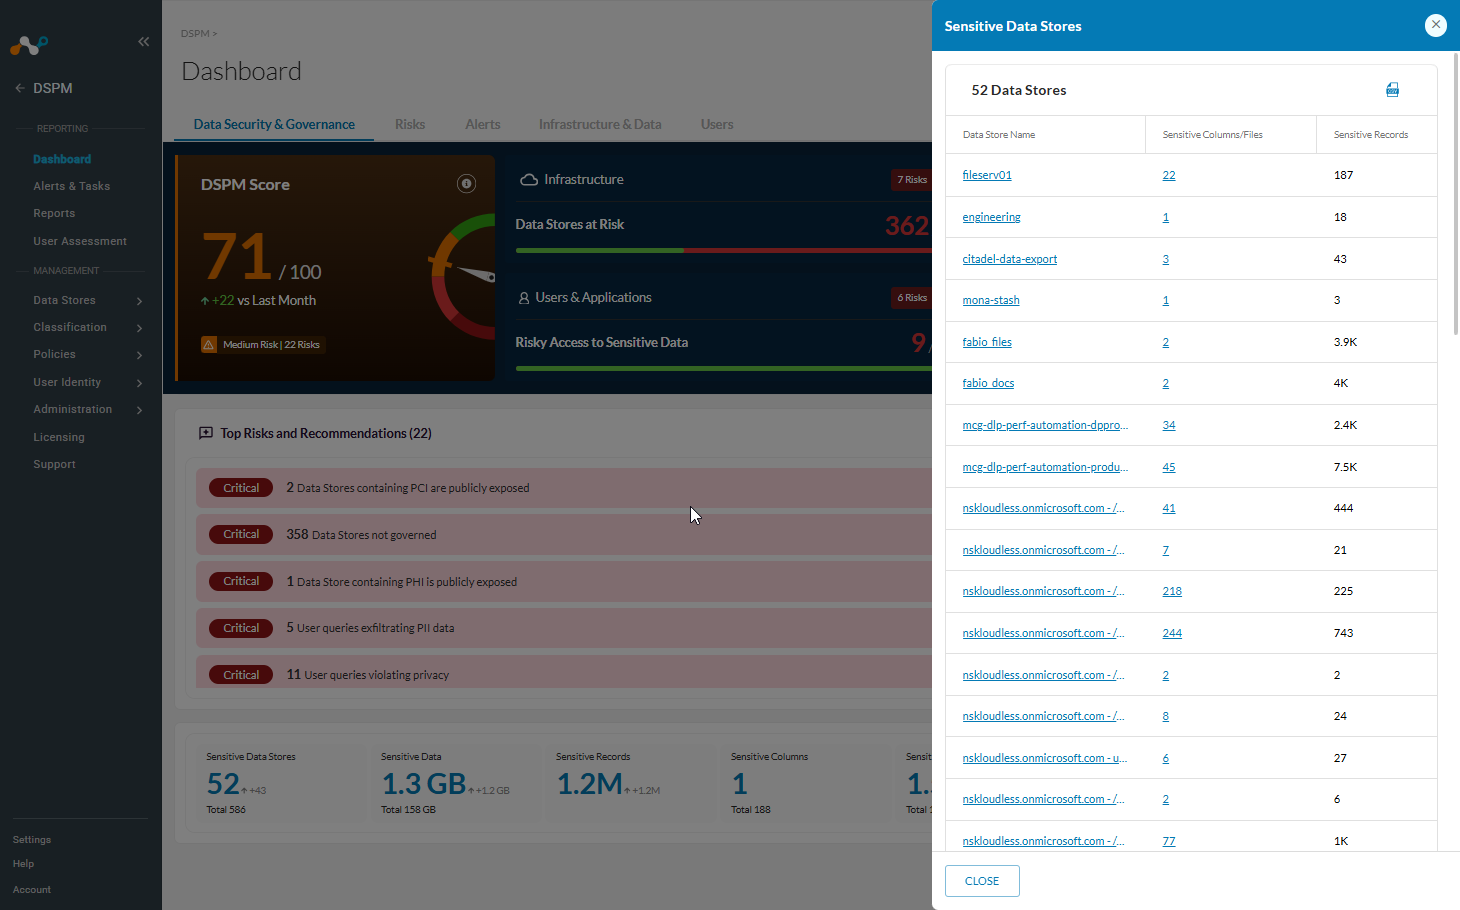Open Alerts & Tasks in sidebar

71,186
